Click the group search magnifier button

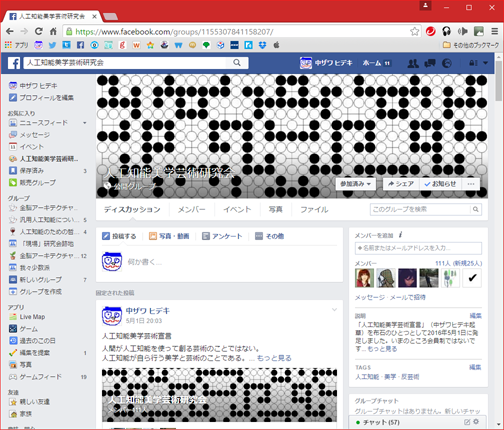point(476,209)
